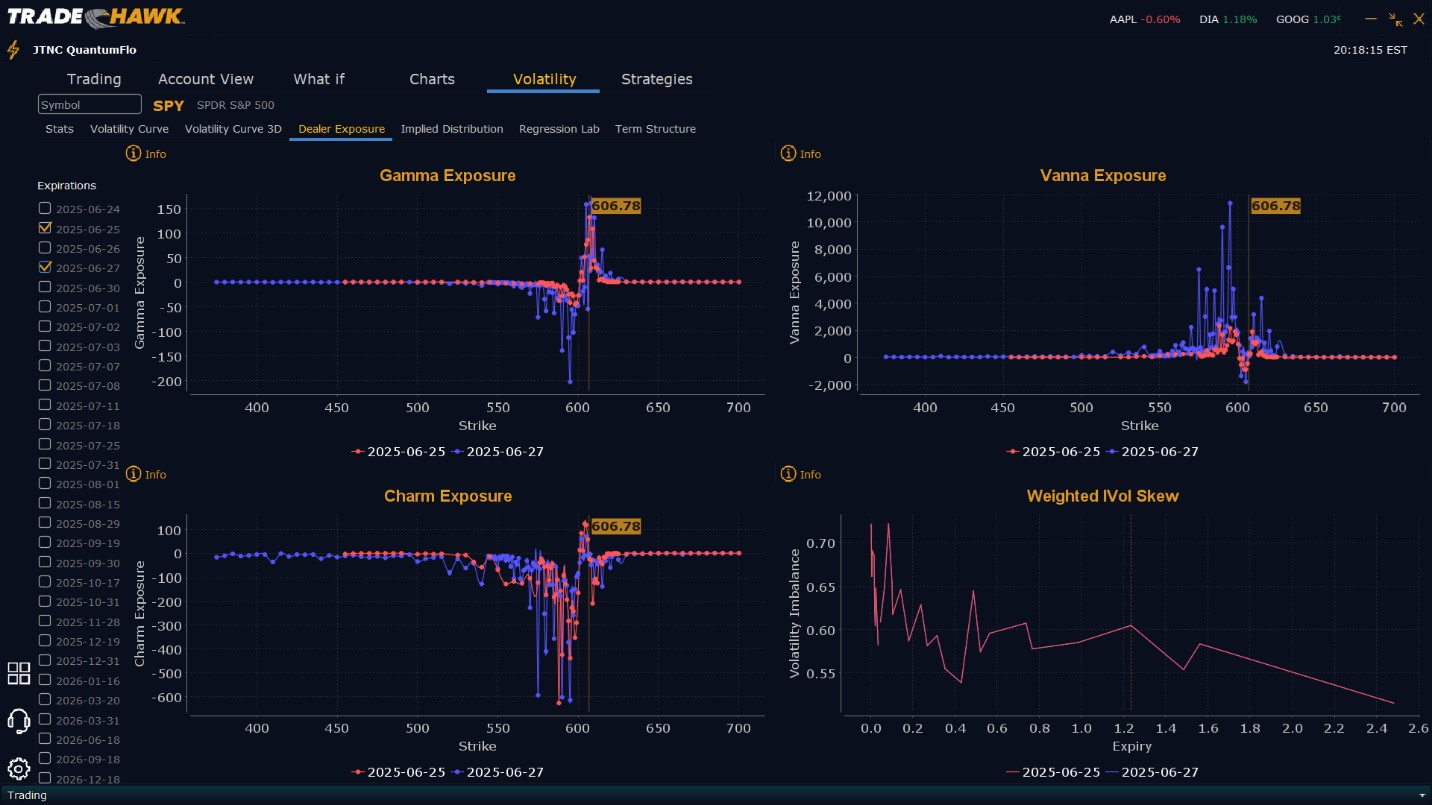
Task: Check the 2026-01-16 expiration
Action: pyautogui.click(x=44, y=680)
